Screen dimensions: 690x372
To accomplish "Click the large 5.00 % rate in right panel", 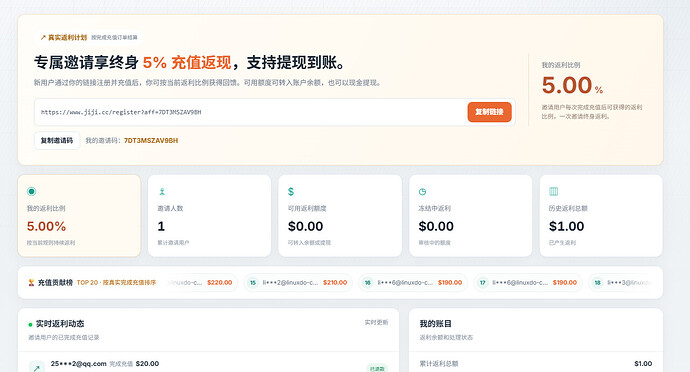I will tap(572, 85).
